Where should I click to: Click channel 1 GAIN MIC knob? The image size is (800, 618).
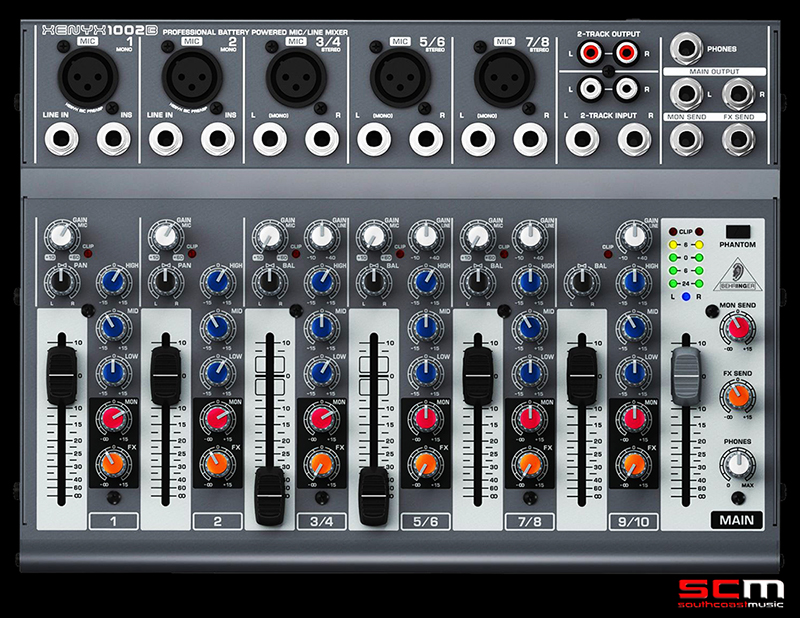(x=62, y=236)
